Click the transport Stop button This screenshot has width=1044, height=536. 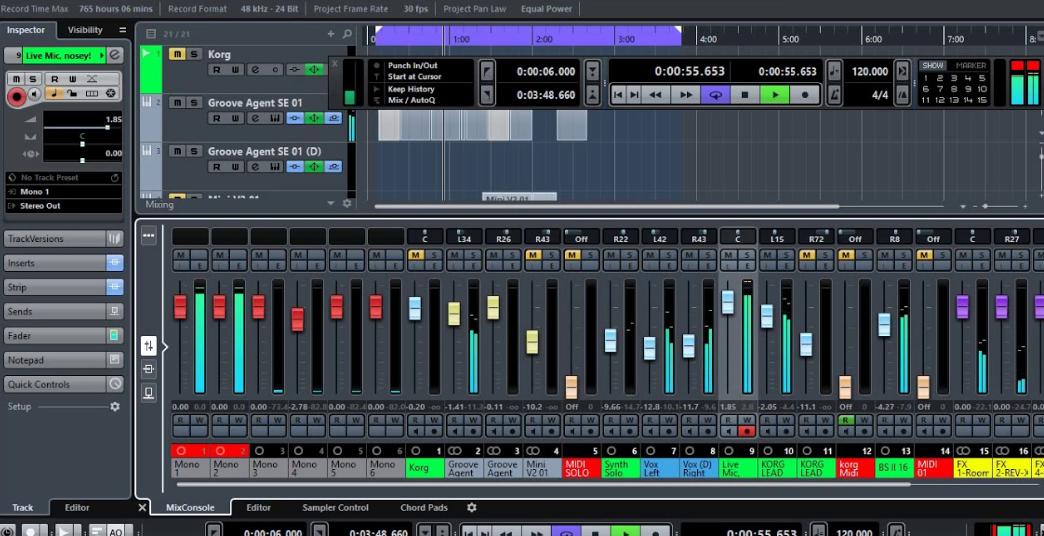coord(744,95)
